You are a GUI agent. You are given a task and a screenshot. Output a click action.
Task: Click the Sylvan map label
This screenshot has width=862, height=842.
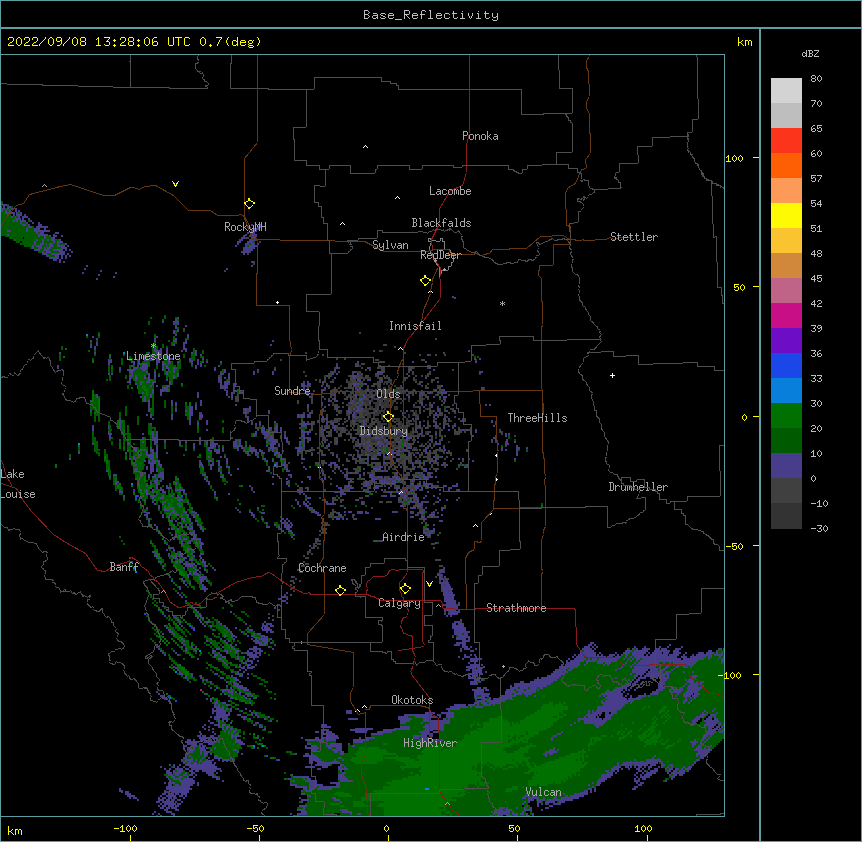(390, 245)
